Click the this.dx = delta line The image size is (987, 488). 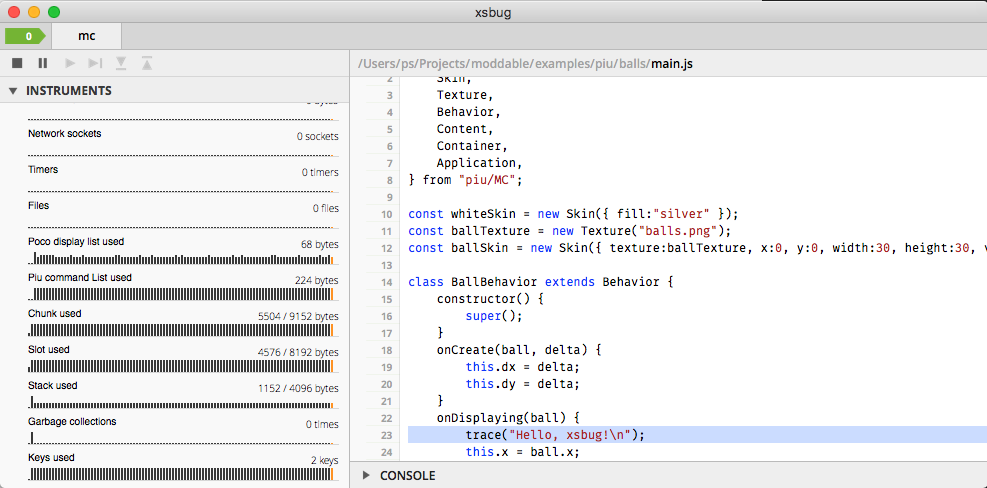pyautogui.click(x=522, y=366)
